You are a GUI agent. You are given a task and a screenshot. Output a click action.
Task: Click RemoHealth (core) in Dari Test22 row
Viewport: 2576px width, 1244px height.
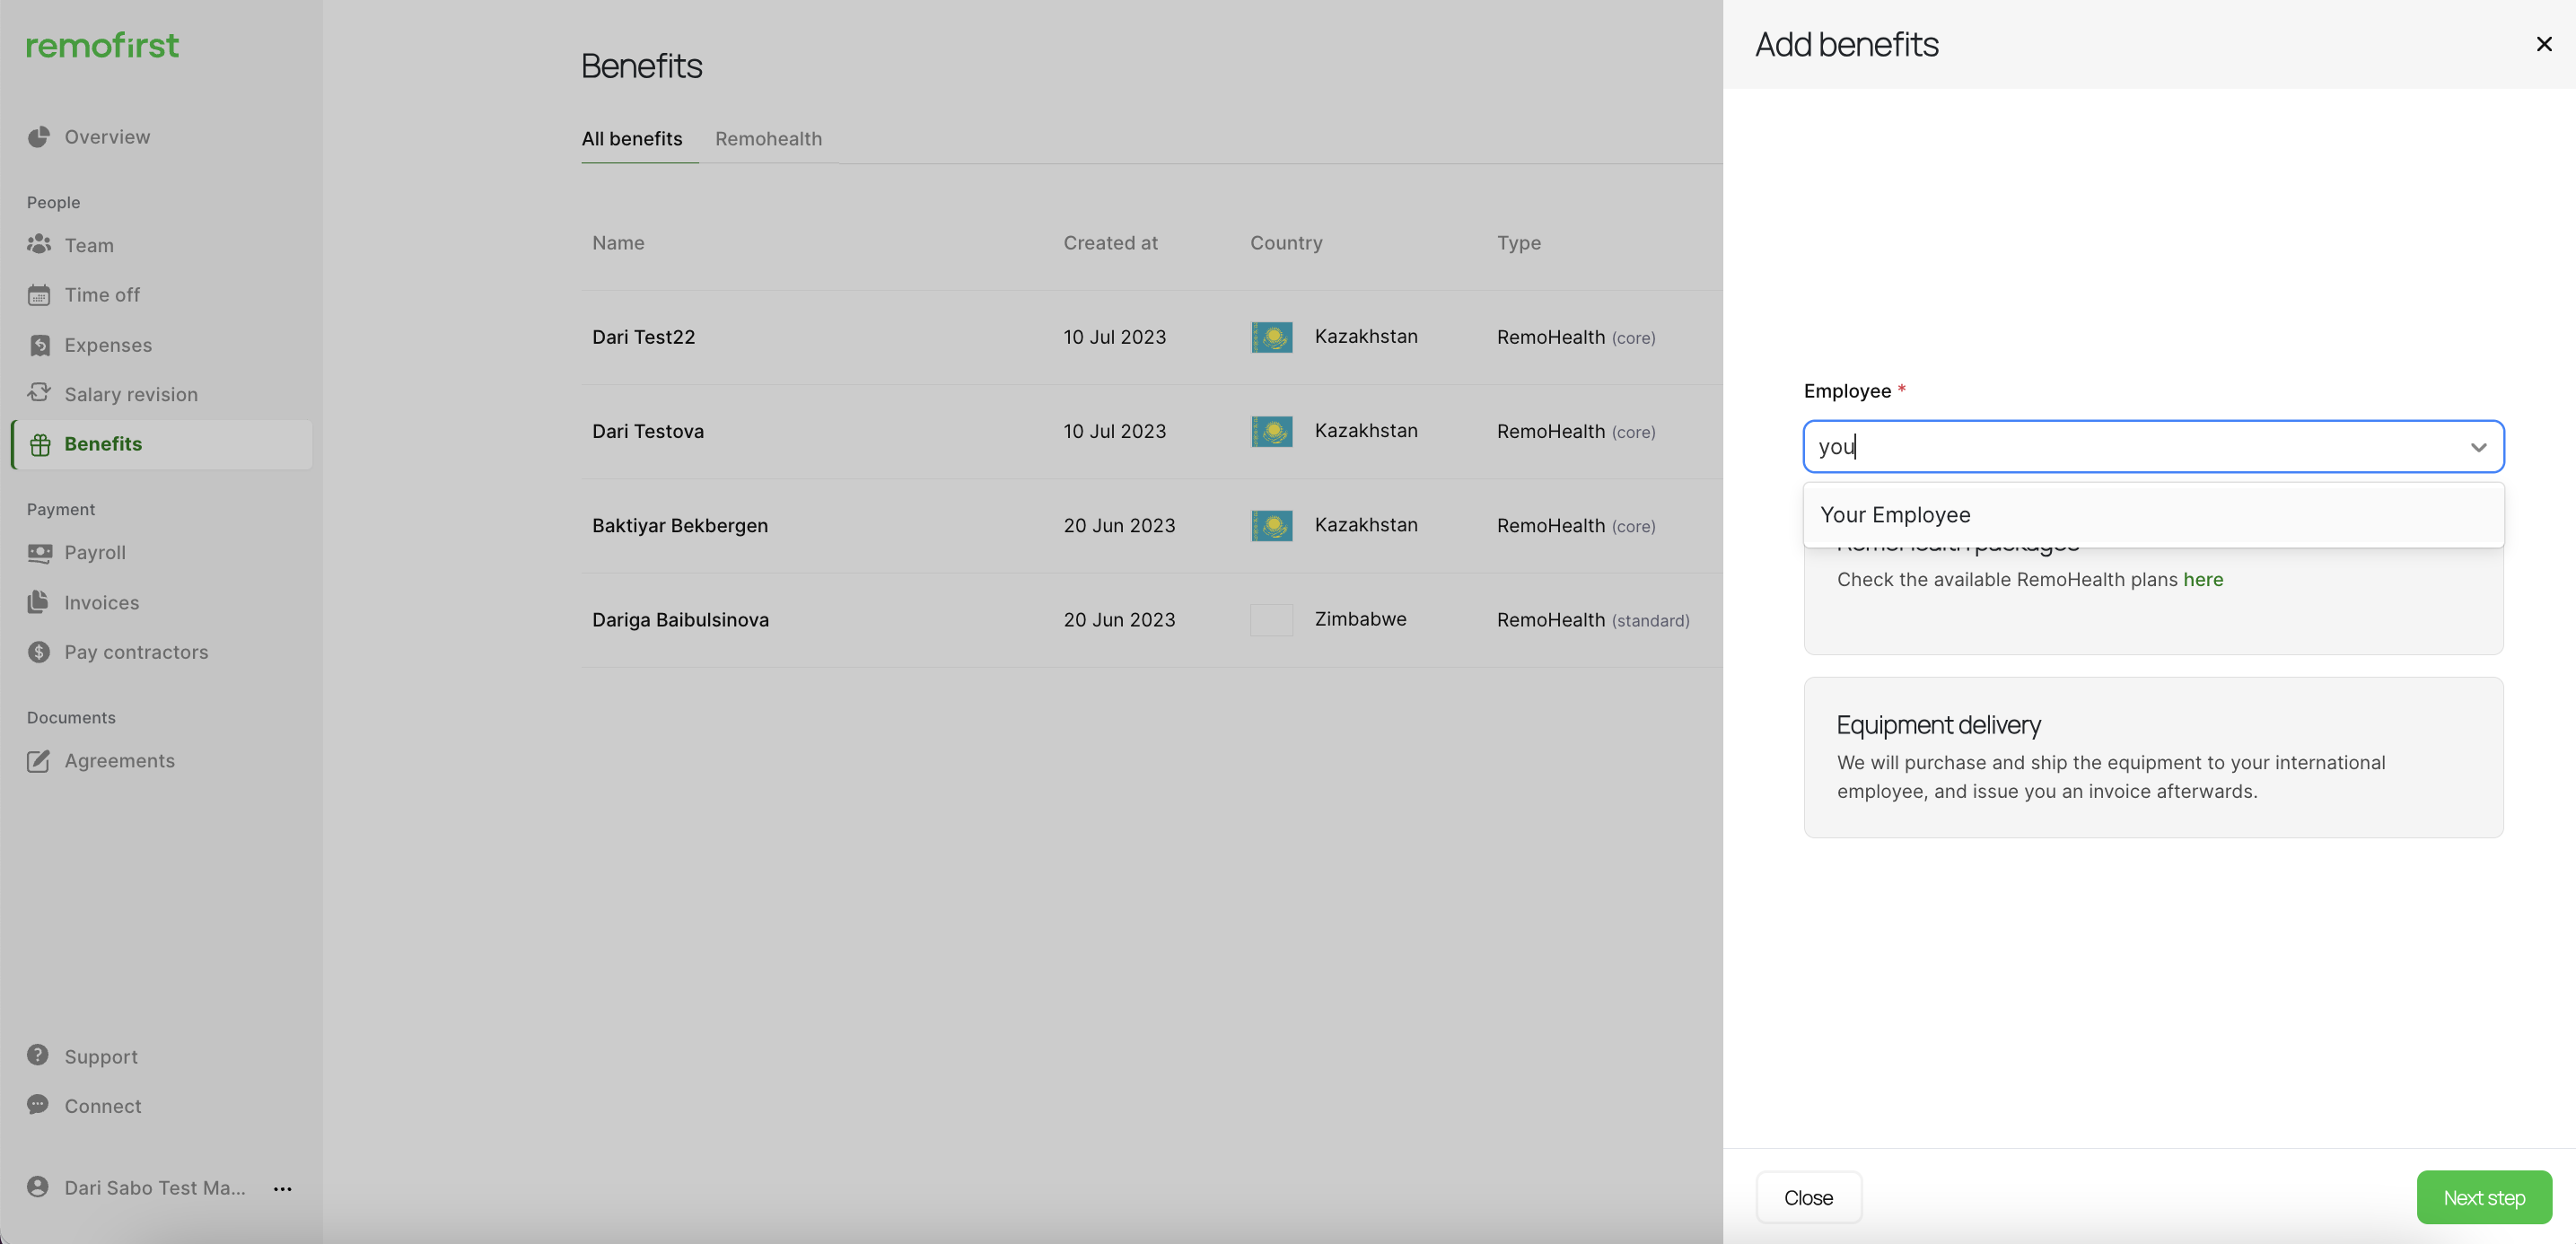pyautogui.click(x=1576, y=337)
